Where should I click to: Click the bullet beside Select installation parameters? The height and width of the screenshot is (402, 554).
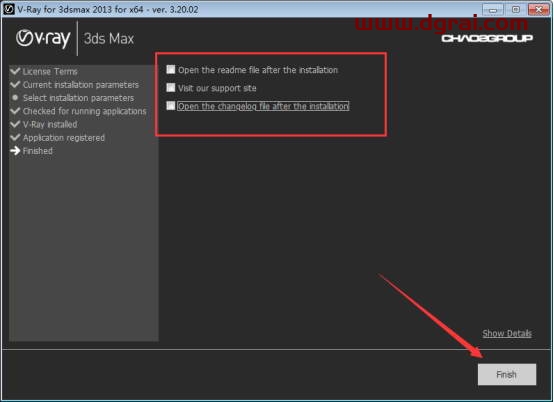coord(15,97)
